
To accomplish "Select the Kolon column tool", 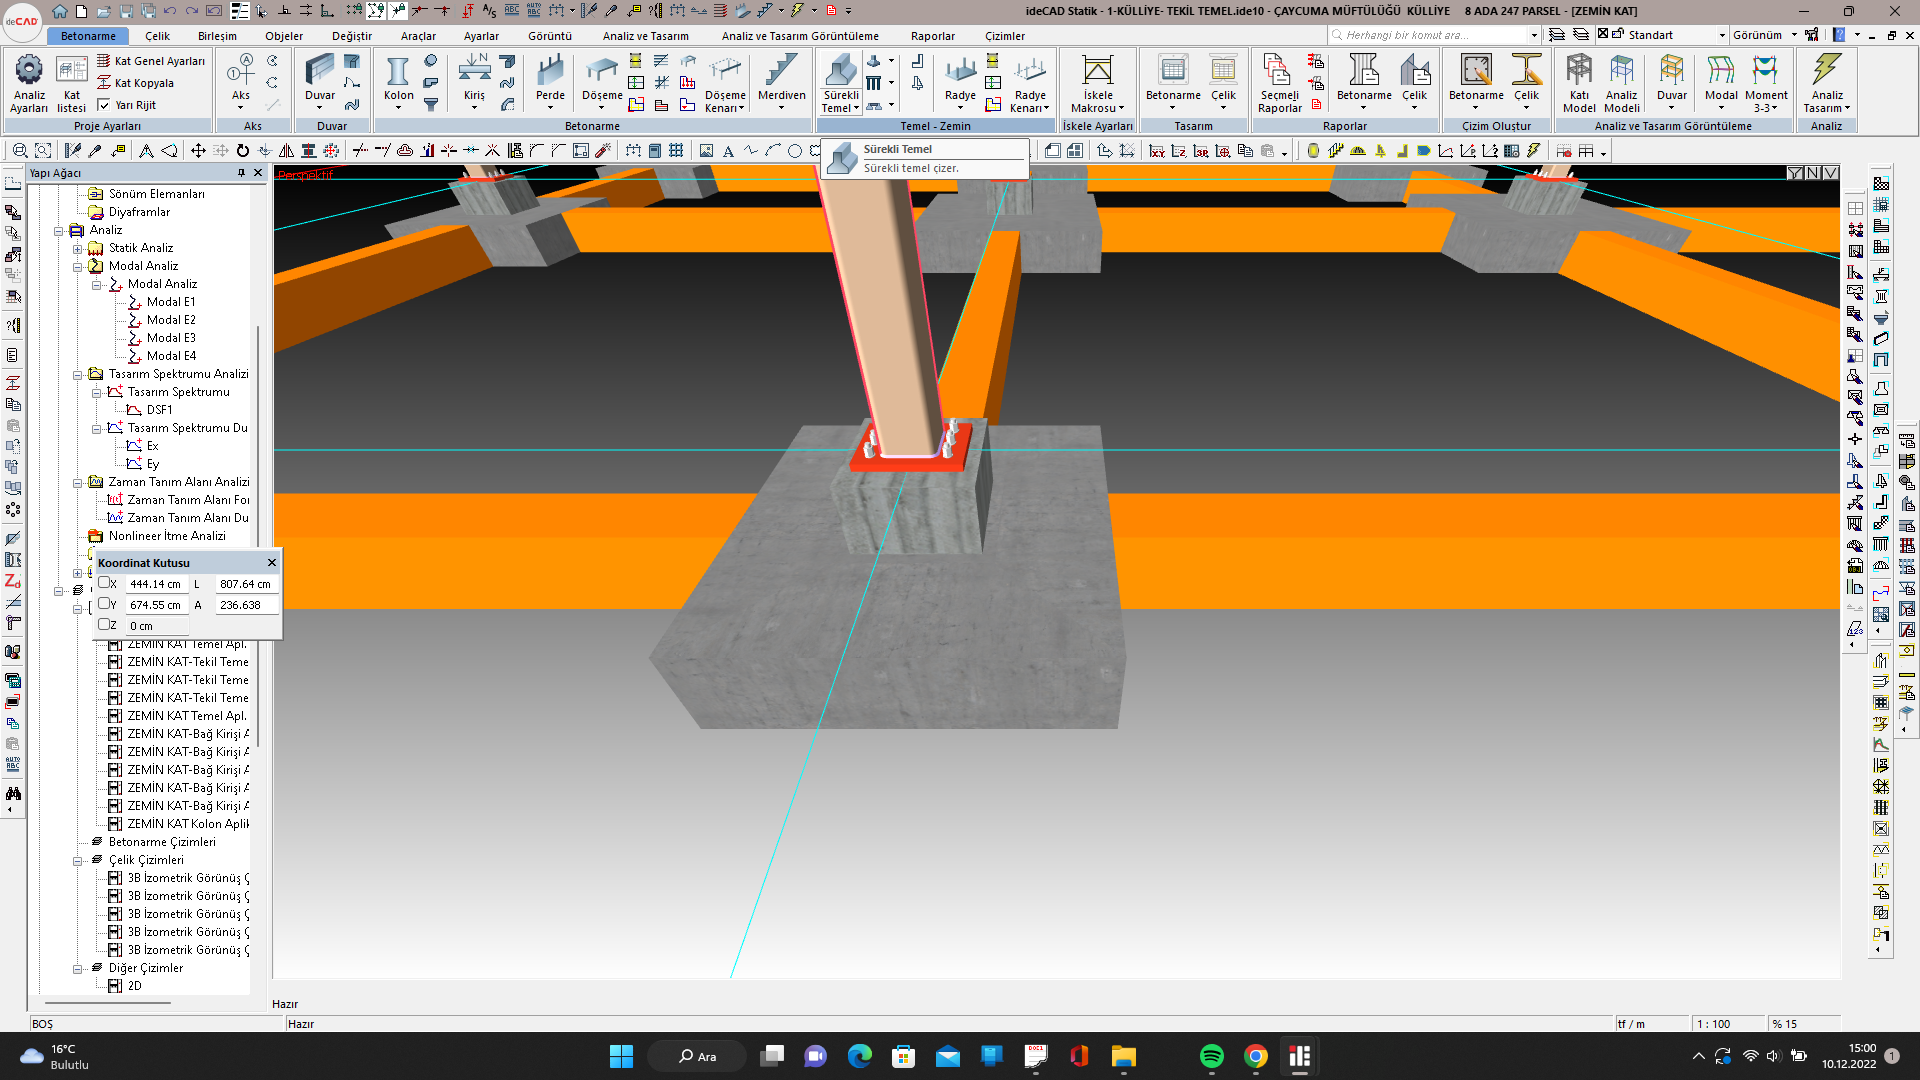I will (398, 80).
